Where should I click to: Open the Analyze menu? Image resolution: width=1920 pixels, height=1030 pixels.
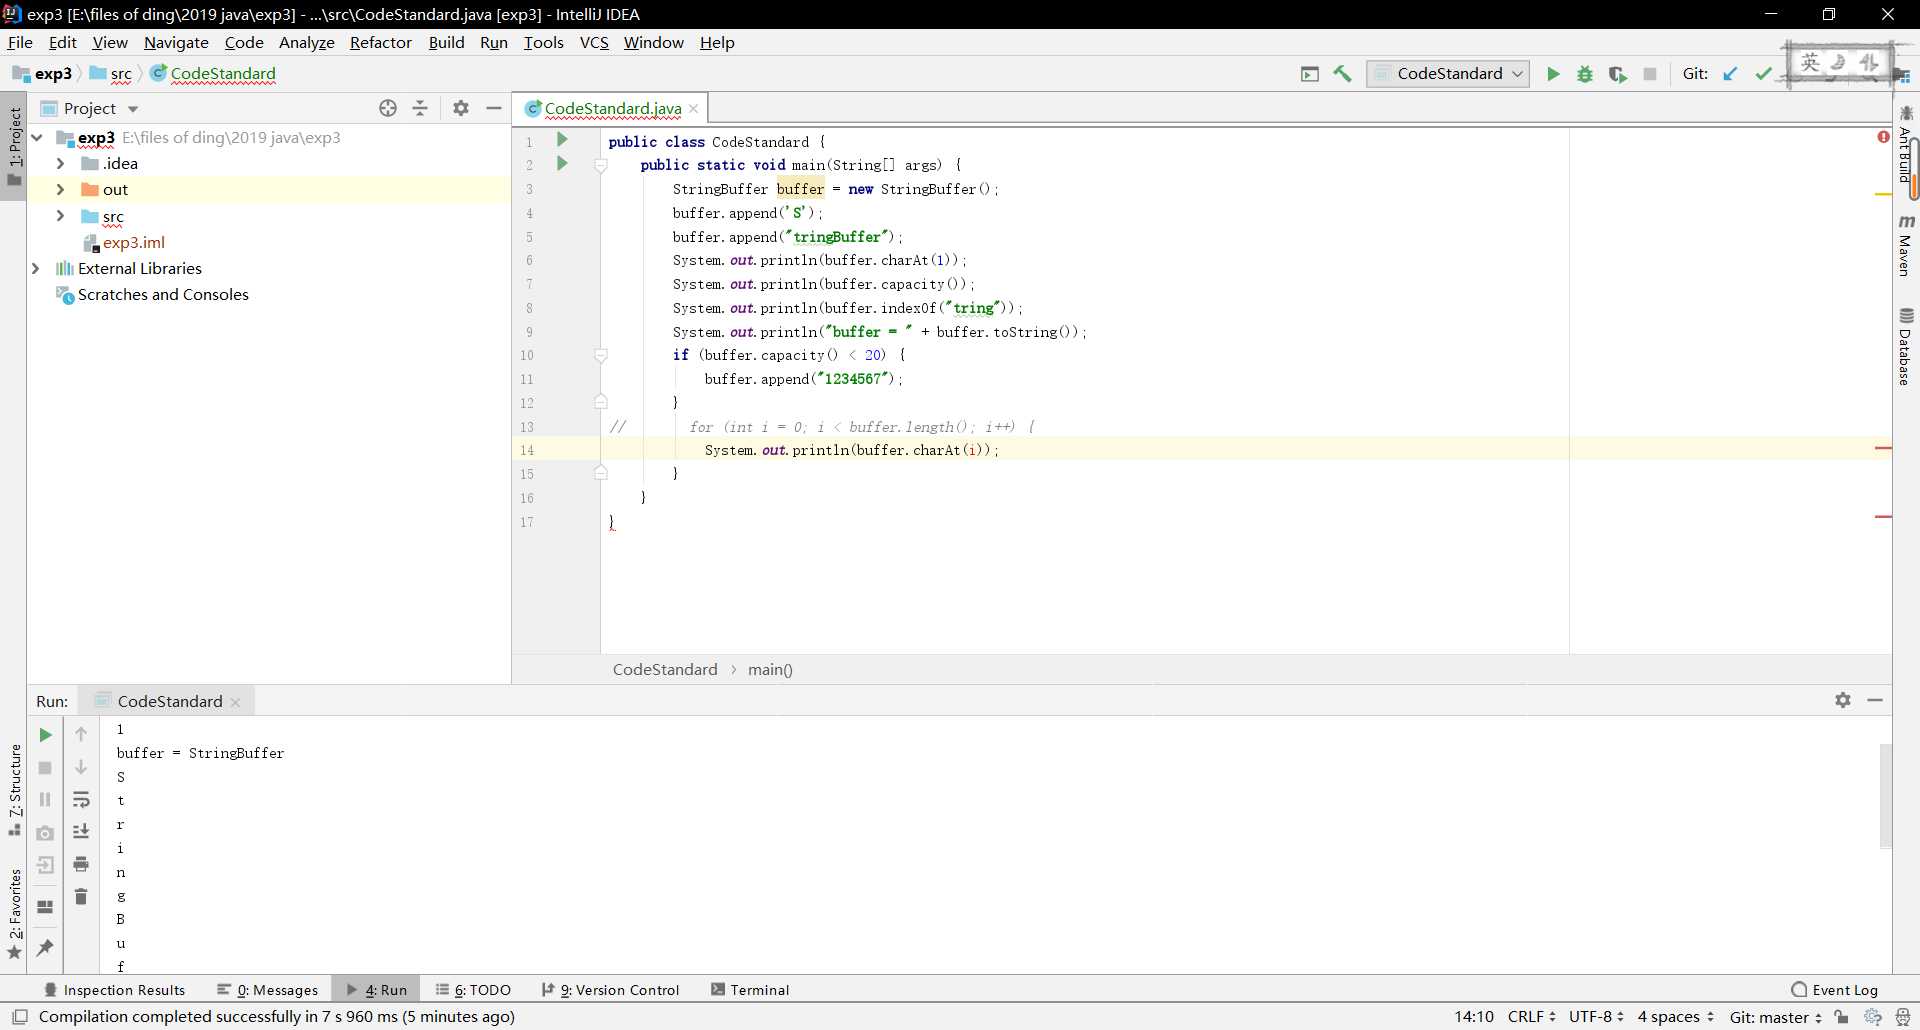tap(306, 42)
